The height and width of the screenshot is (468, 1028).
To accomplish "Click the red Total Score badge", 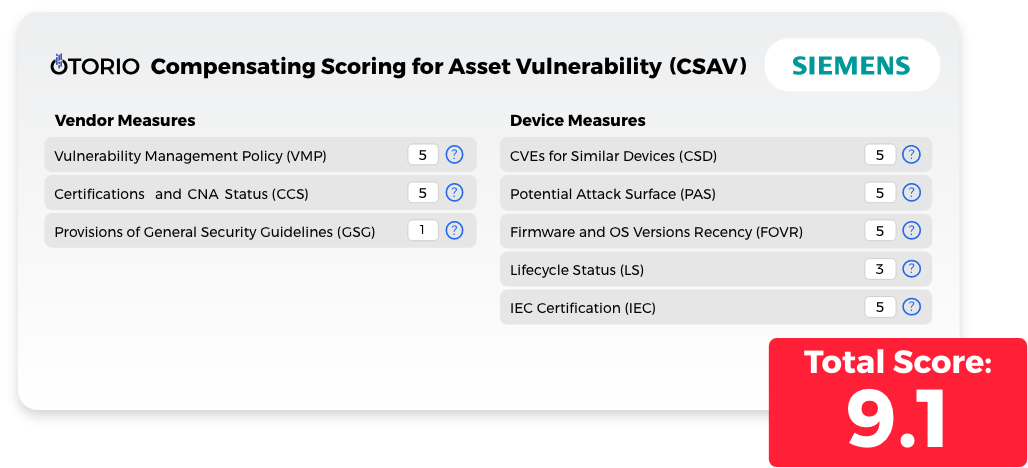I will coord(898,402).
